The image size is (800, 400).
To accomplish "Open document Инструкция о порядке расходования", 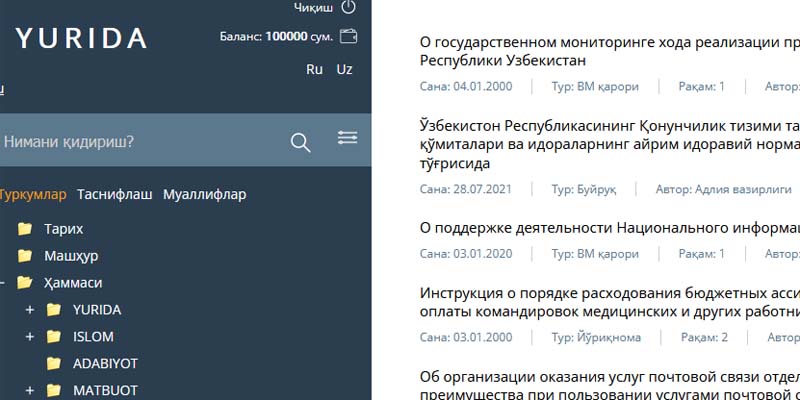I will (610, 302).
